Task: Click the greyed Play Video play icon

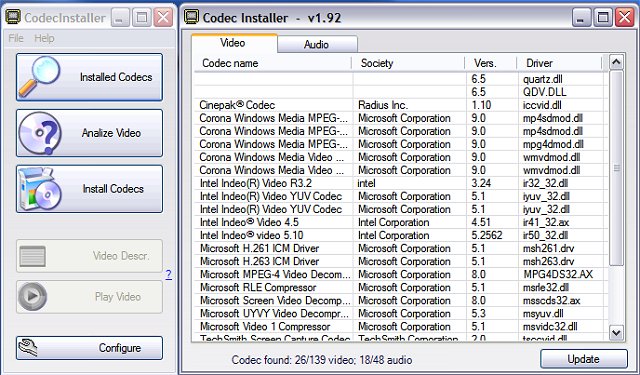Action: pos(32,296)
